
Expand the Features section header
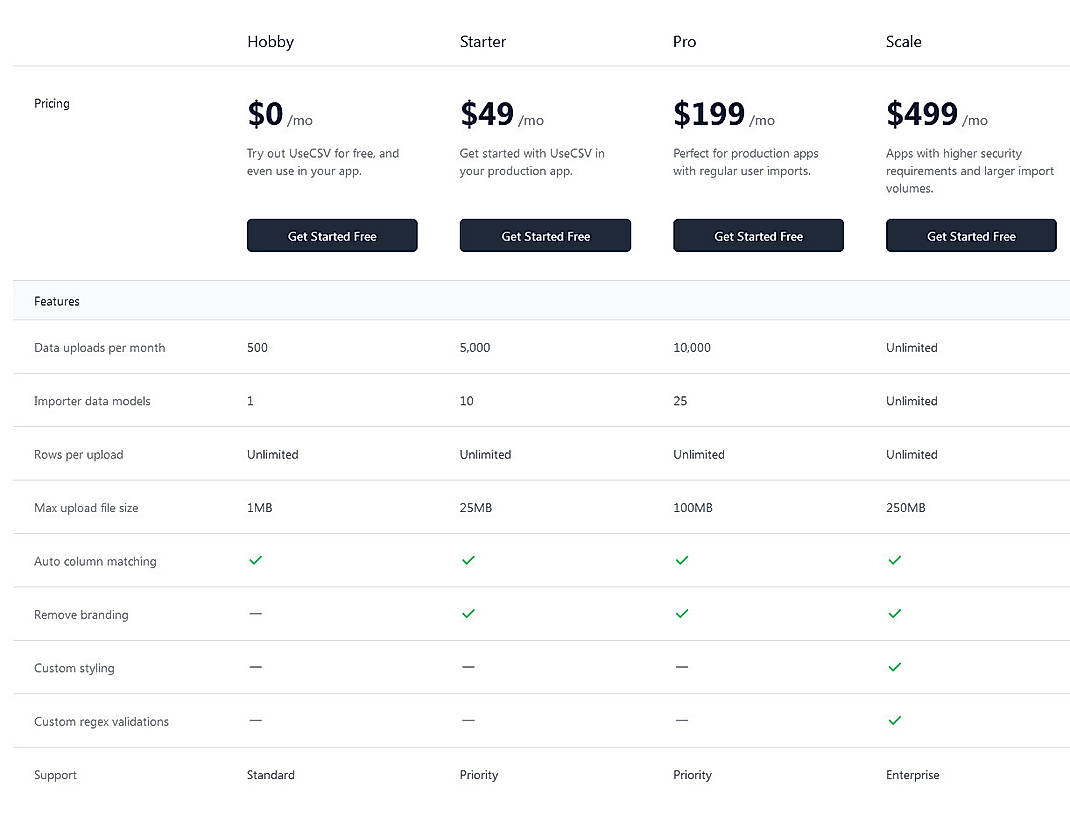(x=56, y=301)
